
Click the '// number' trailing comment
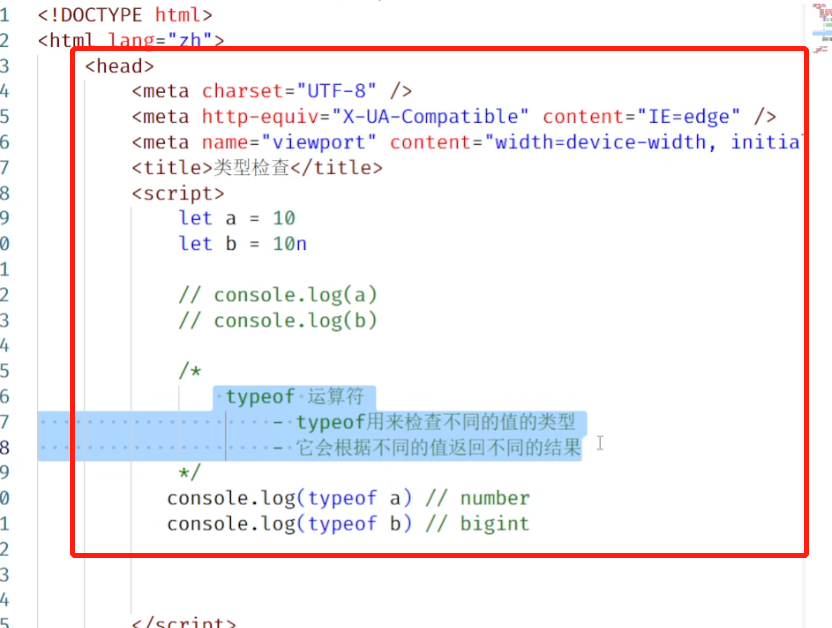click(478, 498)
